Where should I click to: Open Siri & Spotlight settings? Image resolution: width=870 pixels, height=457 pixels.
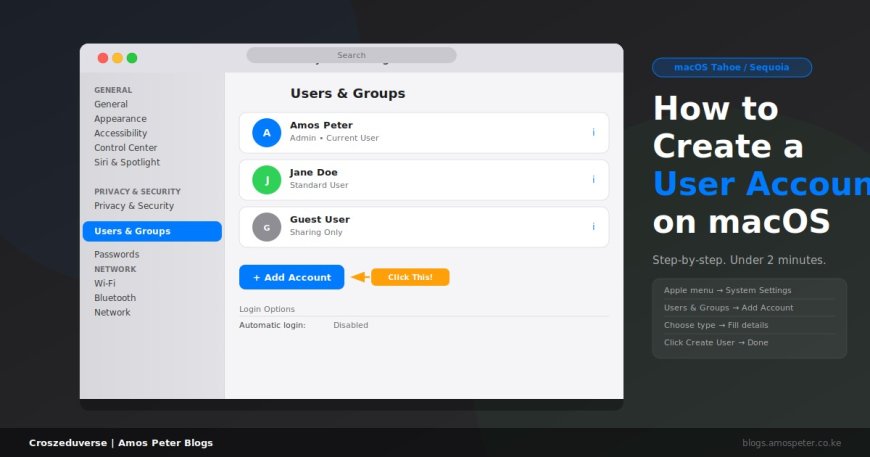click(127, 162)
